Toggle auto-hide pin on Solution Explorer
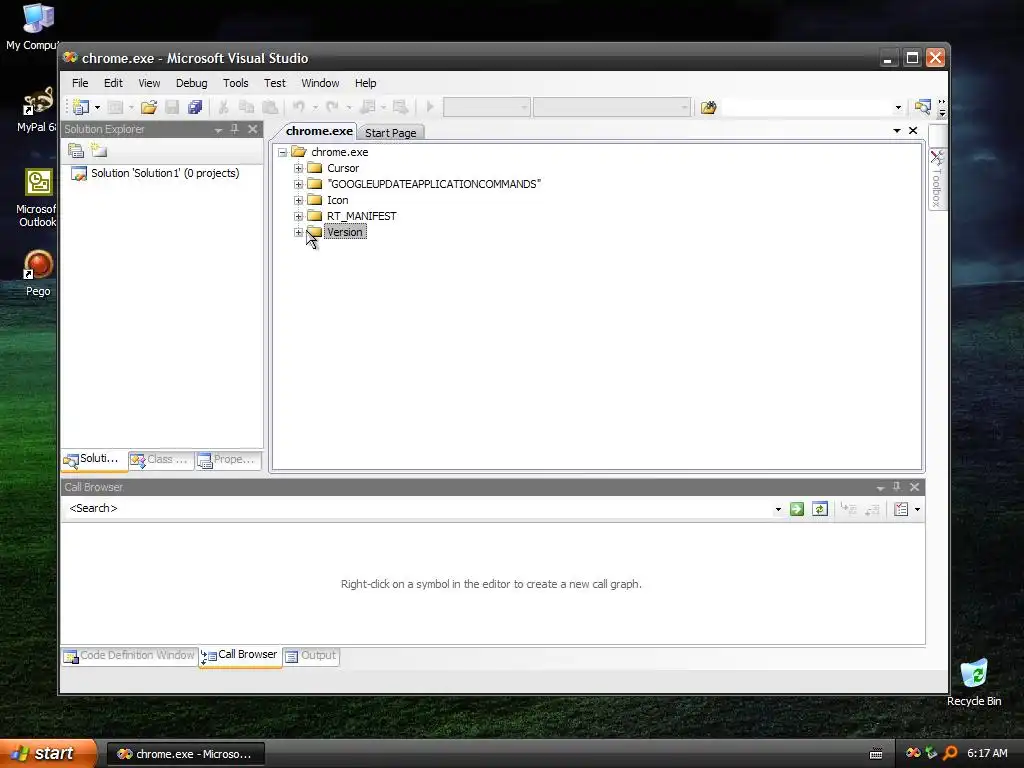Image resolution: width=1024 pixels, height=768 pixels. coord(234,129)
